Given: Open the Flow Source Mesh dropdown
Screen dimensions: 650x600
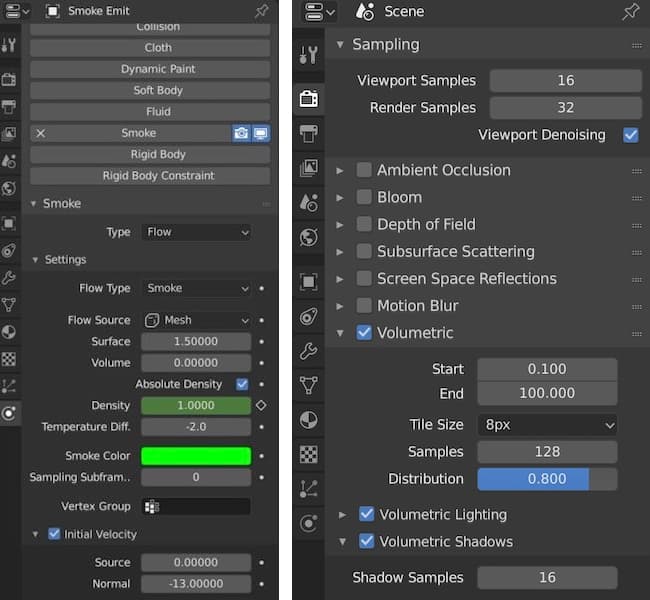Looking at the screenshot, I should pyautogui.click(x=196, y=320).
